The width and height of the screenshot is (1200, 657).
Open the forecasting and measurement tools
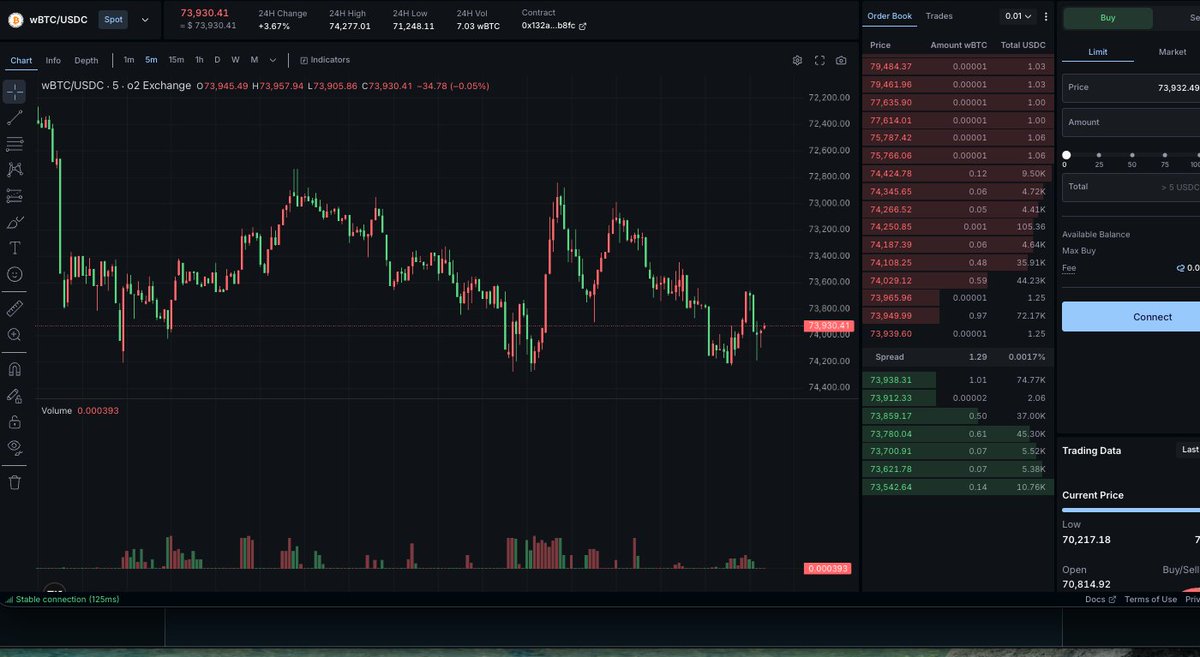point(15,196)
